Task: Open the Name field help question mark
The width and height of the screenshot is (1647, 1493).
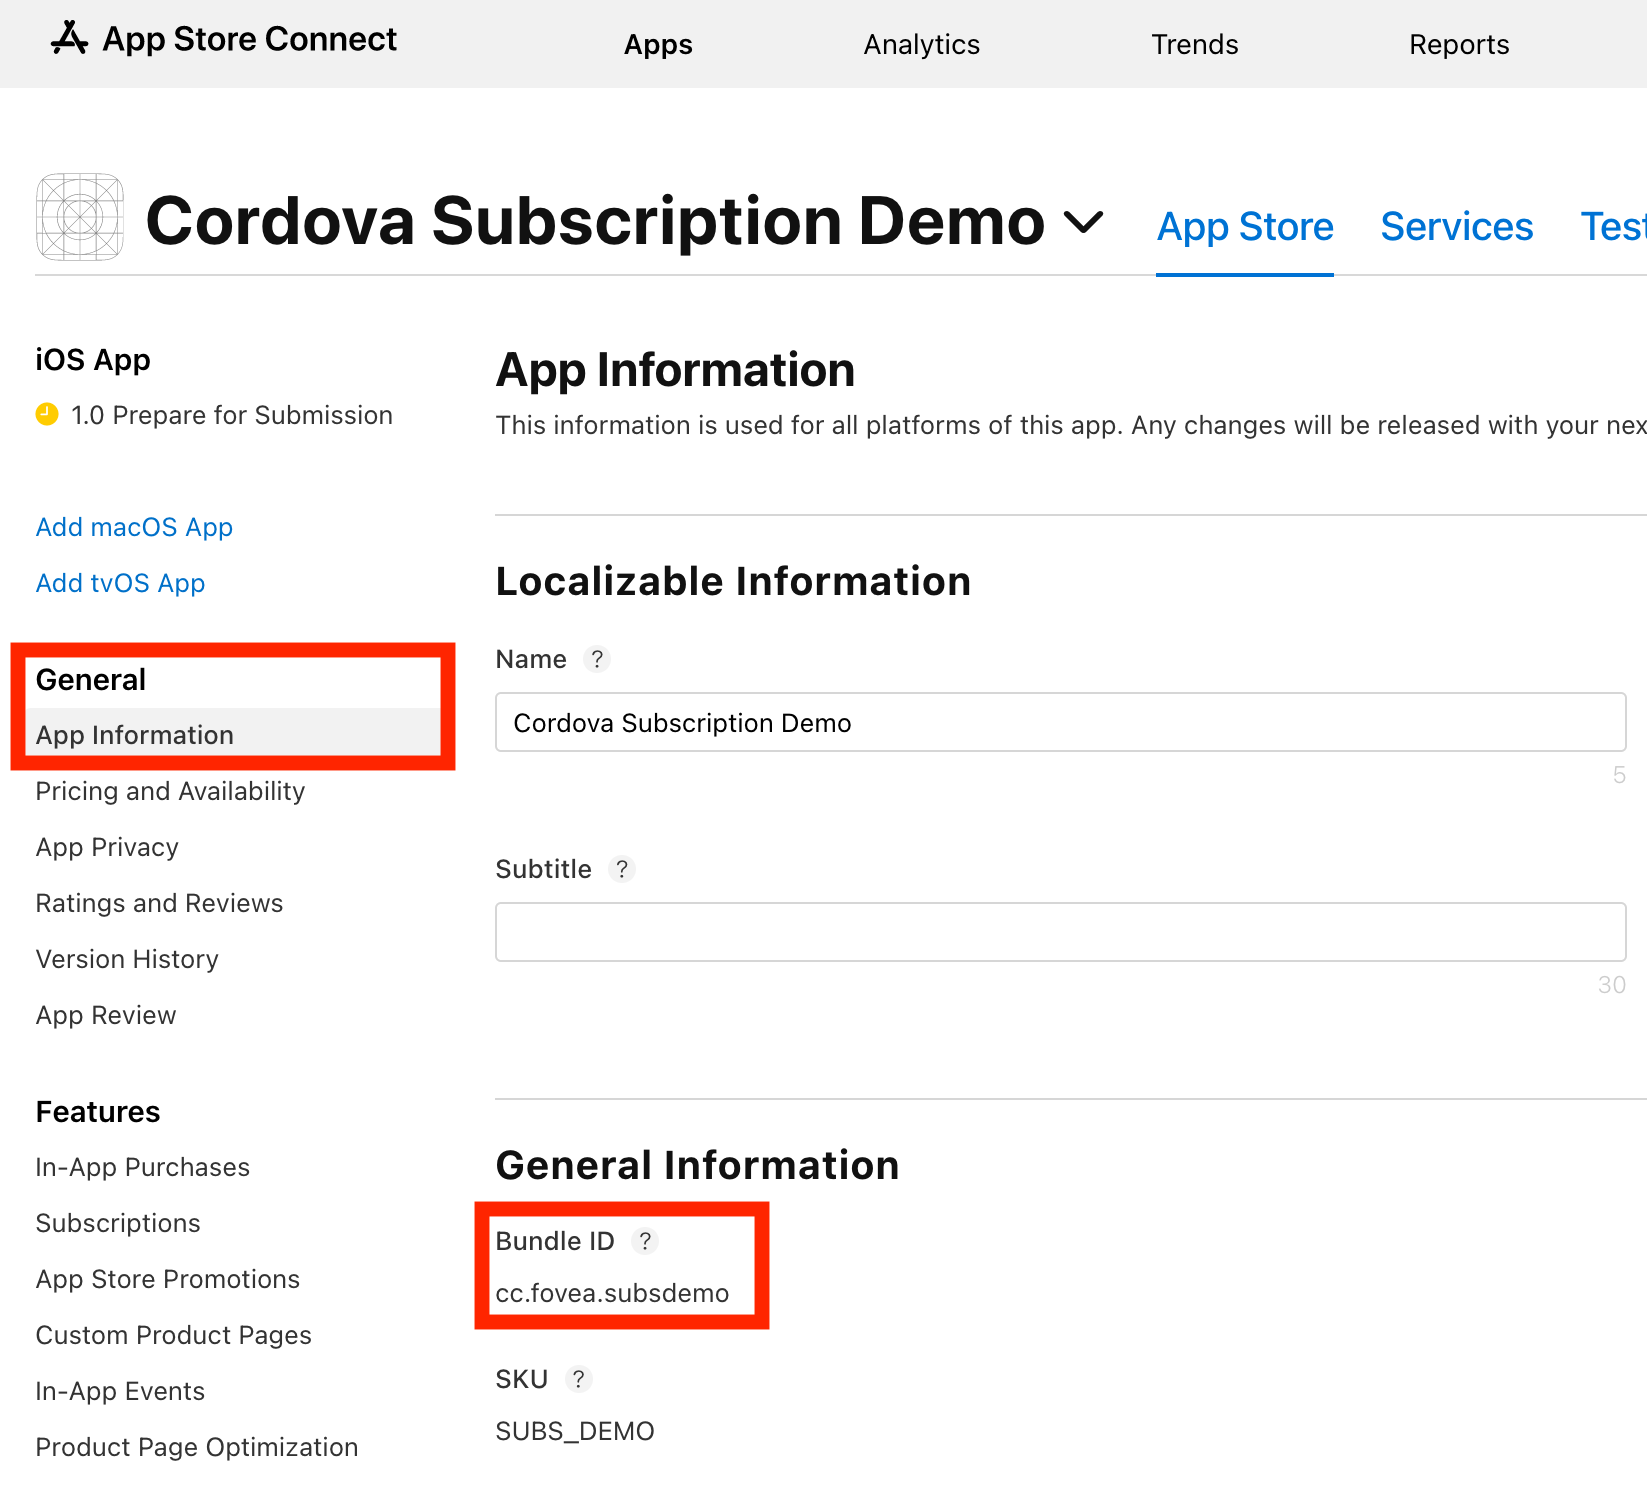Action: pyautogui.click(x=597, y=659)
